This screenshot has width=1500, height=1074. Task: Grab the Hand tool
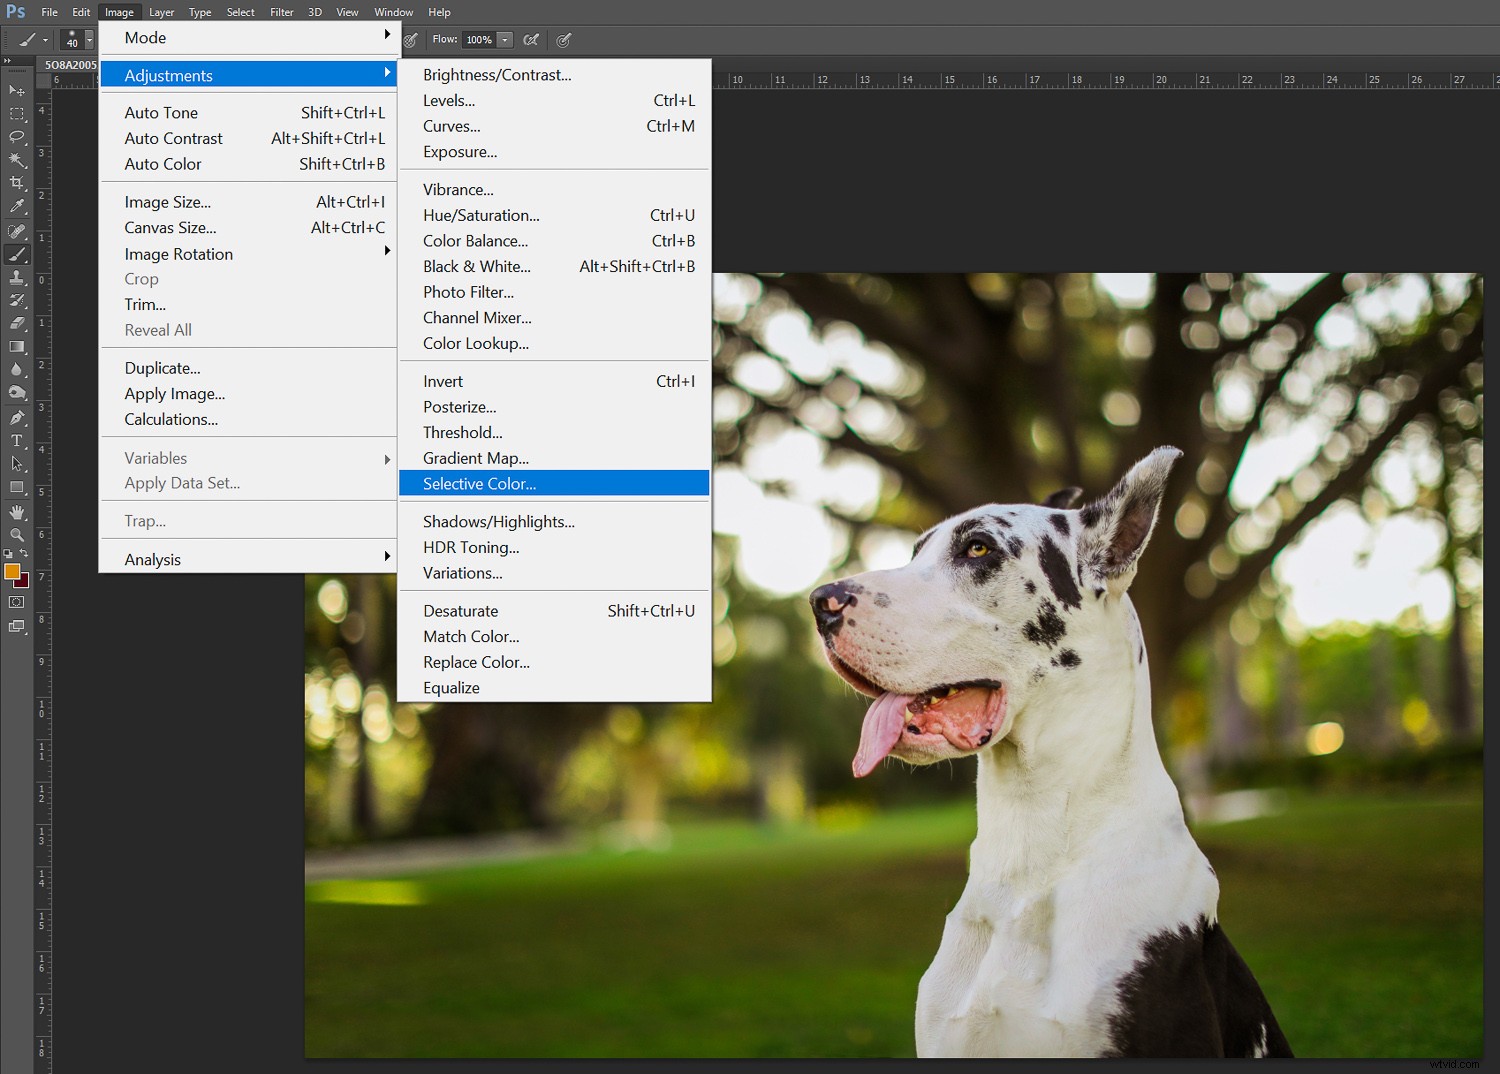(16, 512)
